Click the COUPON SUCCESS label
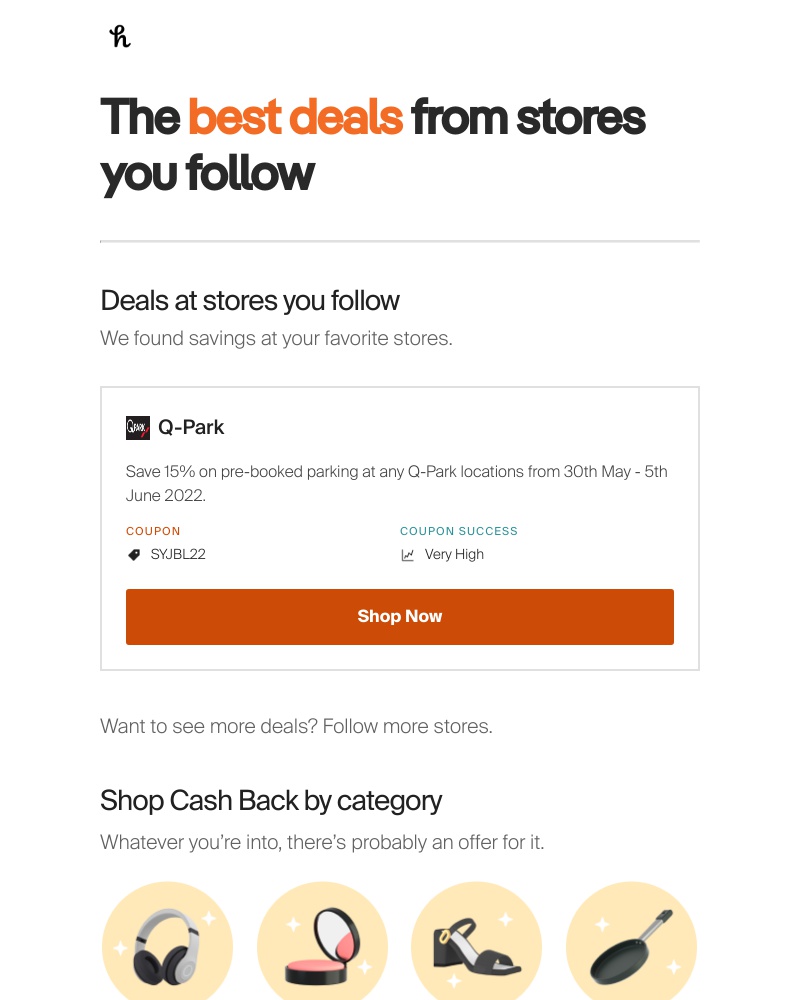The image size is (800, 1000). coord(459,531)
